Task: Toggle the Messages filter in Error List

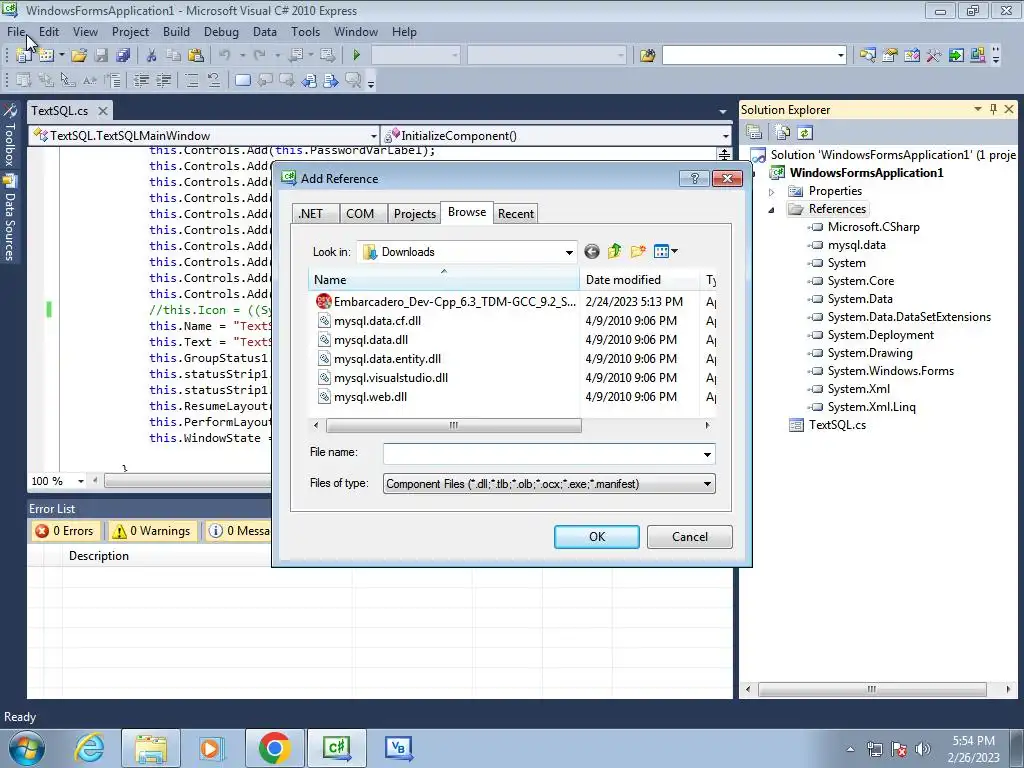Action: [x=238, y=531]
